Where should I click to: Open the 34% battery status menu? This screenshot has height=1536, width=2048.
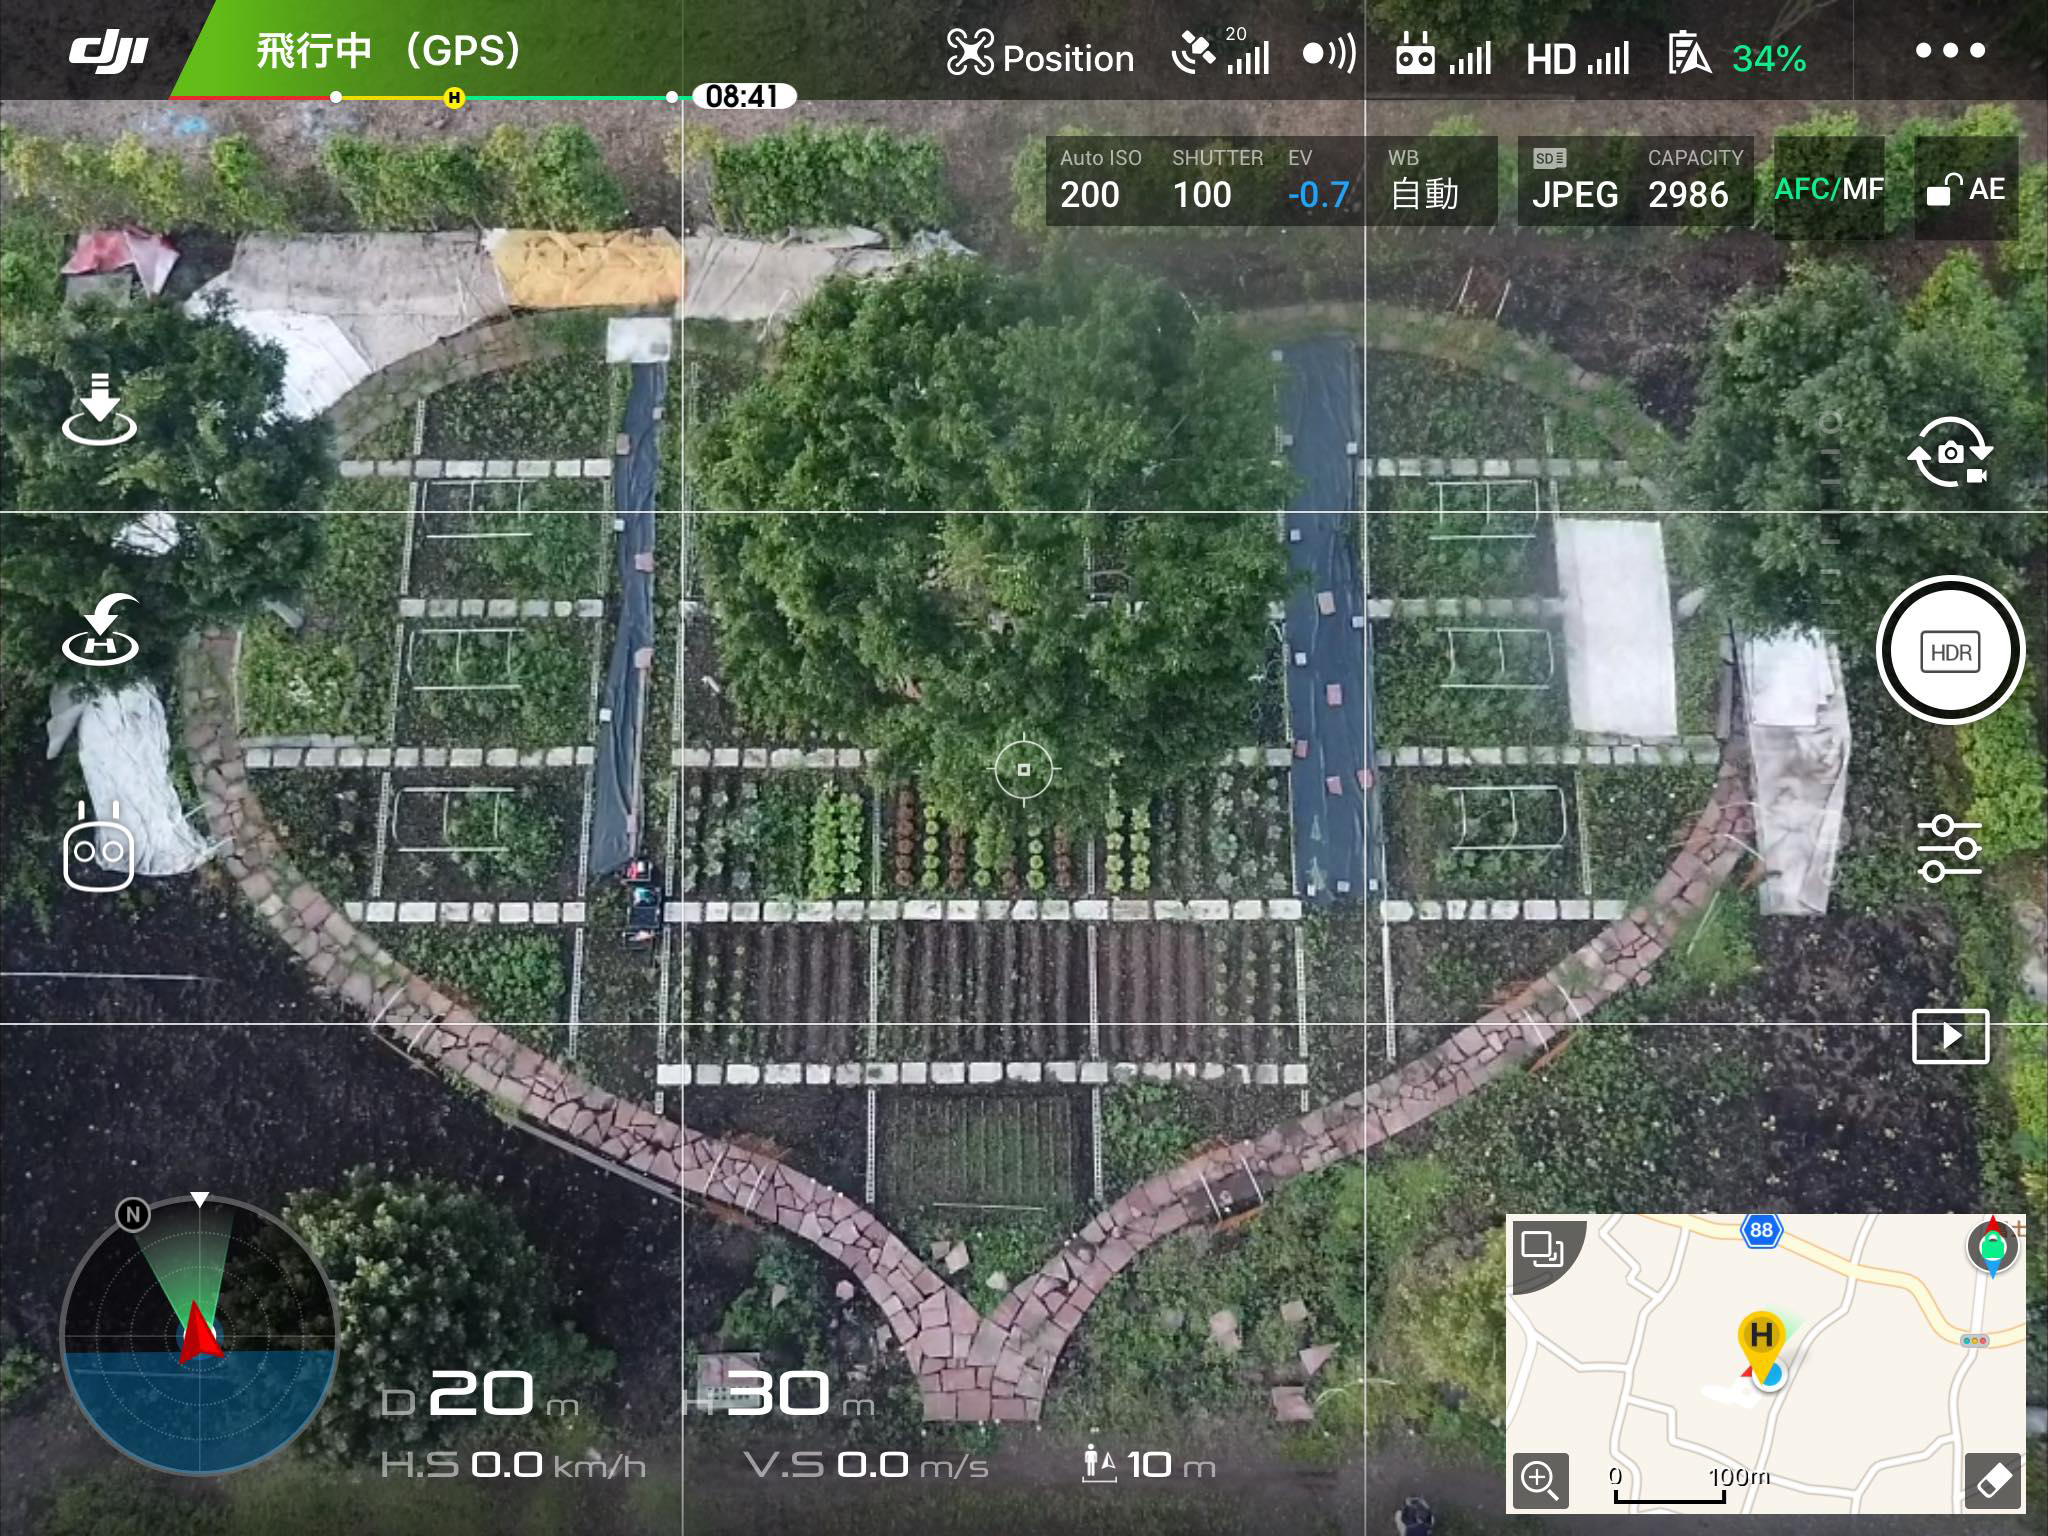coord(1738,56)
